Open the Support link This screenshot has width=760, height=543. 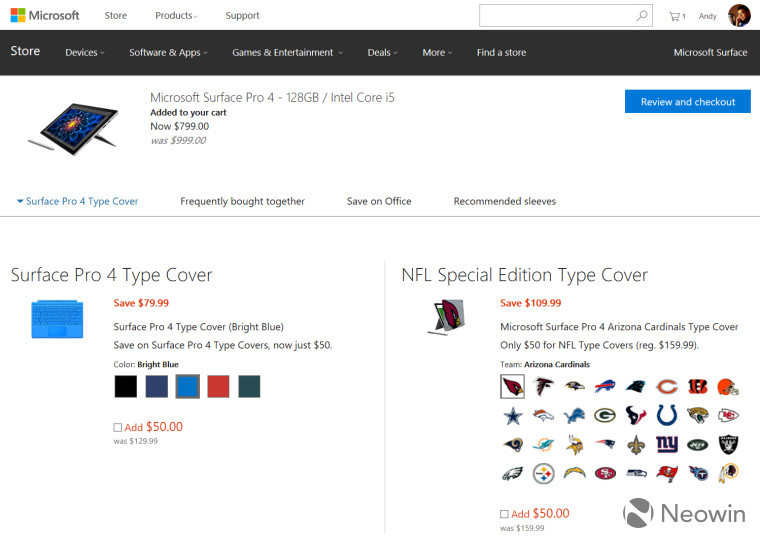click(242, 16)
